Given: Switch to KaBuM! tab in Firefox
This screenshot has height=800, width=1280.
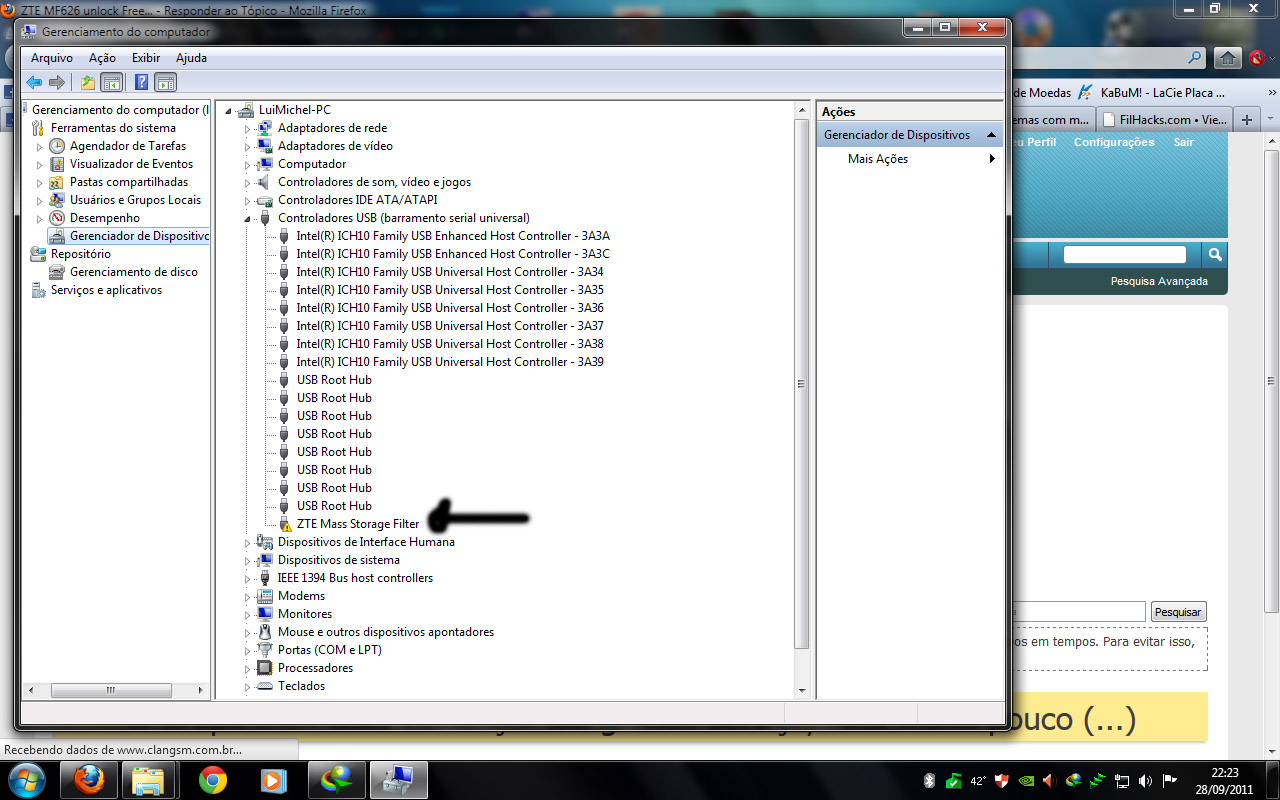Looking at the screenshot, I should [1152, 92].
